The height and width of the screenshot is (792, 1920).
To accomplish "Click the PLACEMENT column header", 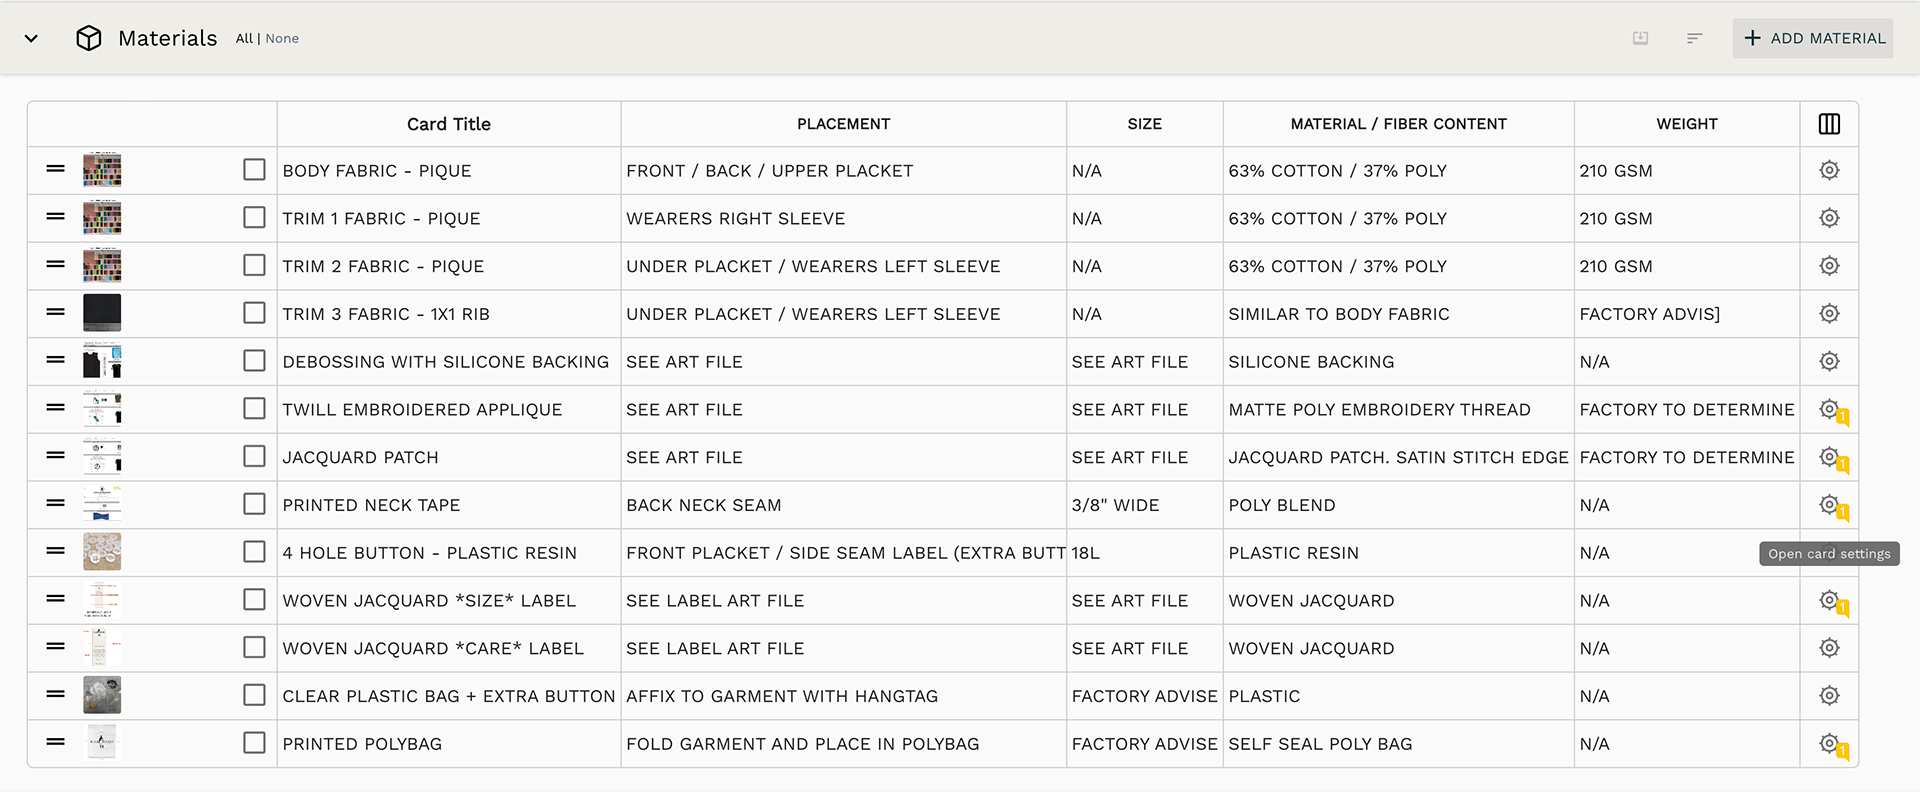I will click(x=844, y=124).
